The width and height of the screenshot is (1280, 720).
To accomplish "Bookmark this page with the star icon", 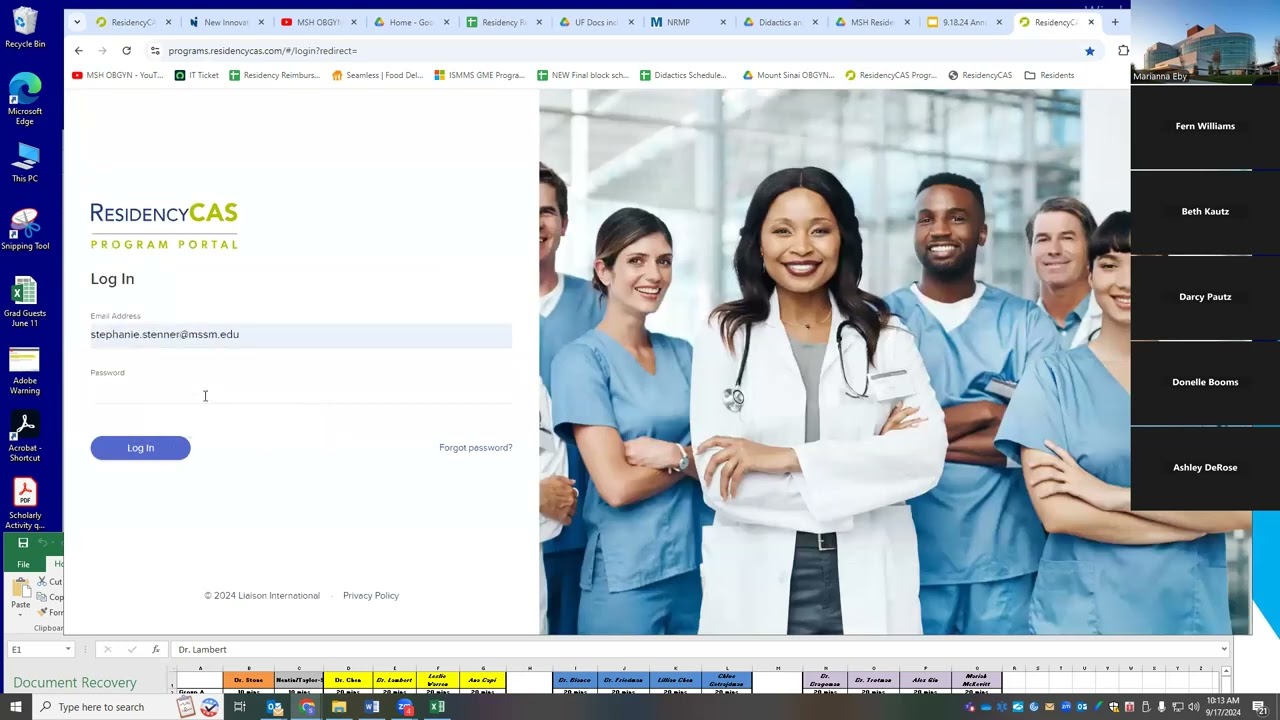I will pos(1090,50).
